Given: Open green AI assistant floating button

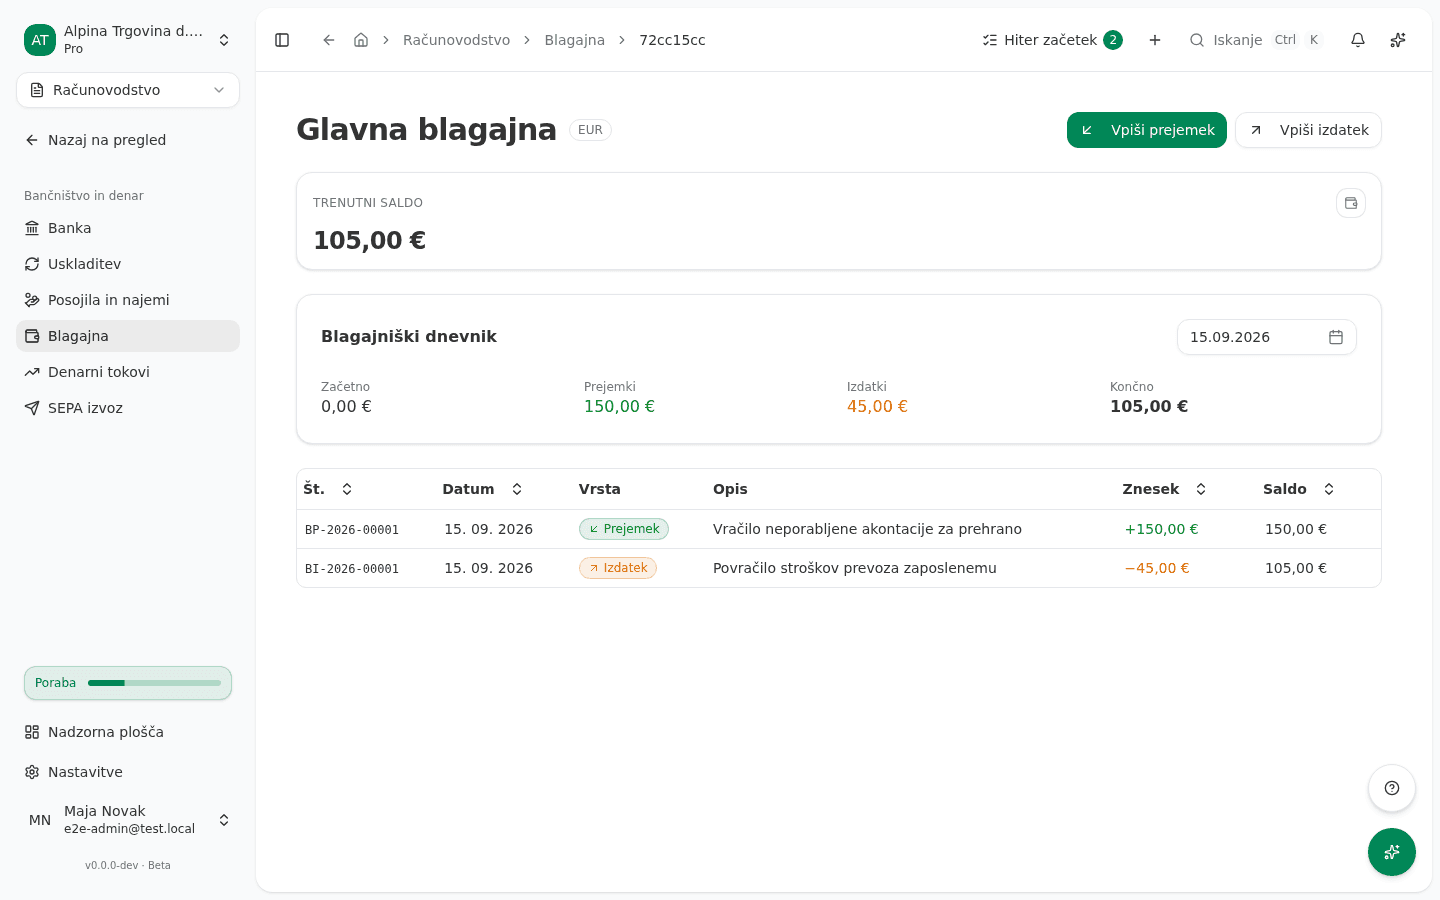Looking at the screenshot, I should pos(1392,852).
